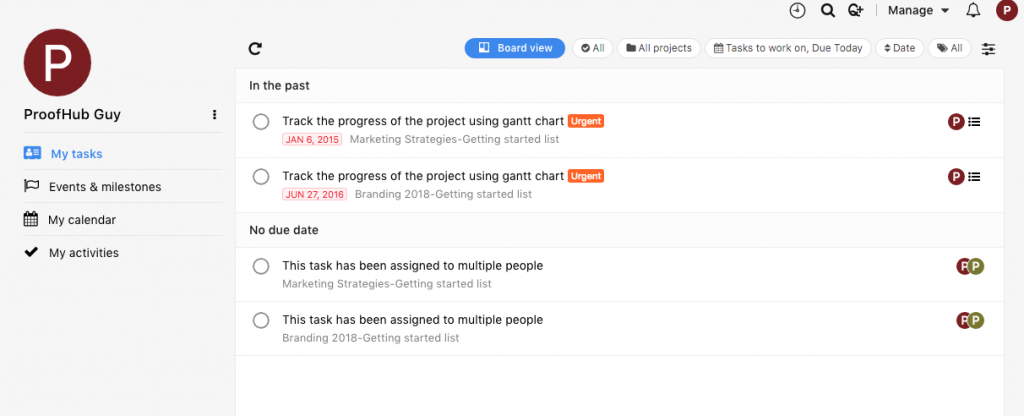Open the filter settings sliders icon
This screenshot has height=416, width=1024.
989,48
